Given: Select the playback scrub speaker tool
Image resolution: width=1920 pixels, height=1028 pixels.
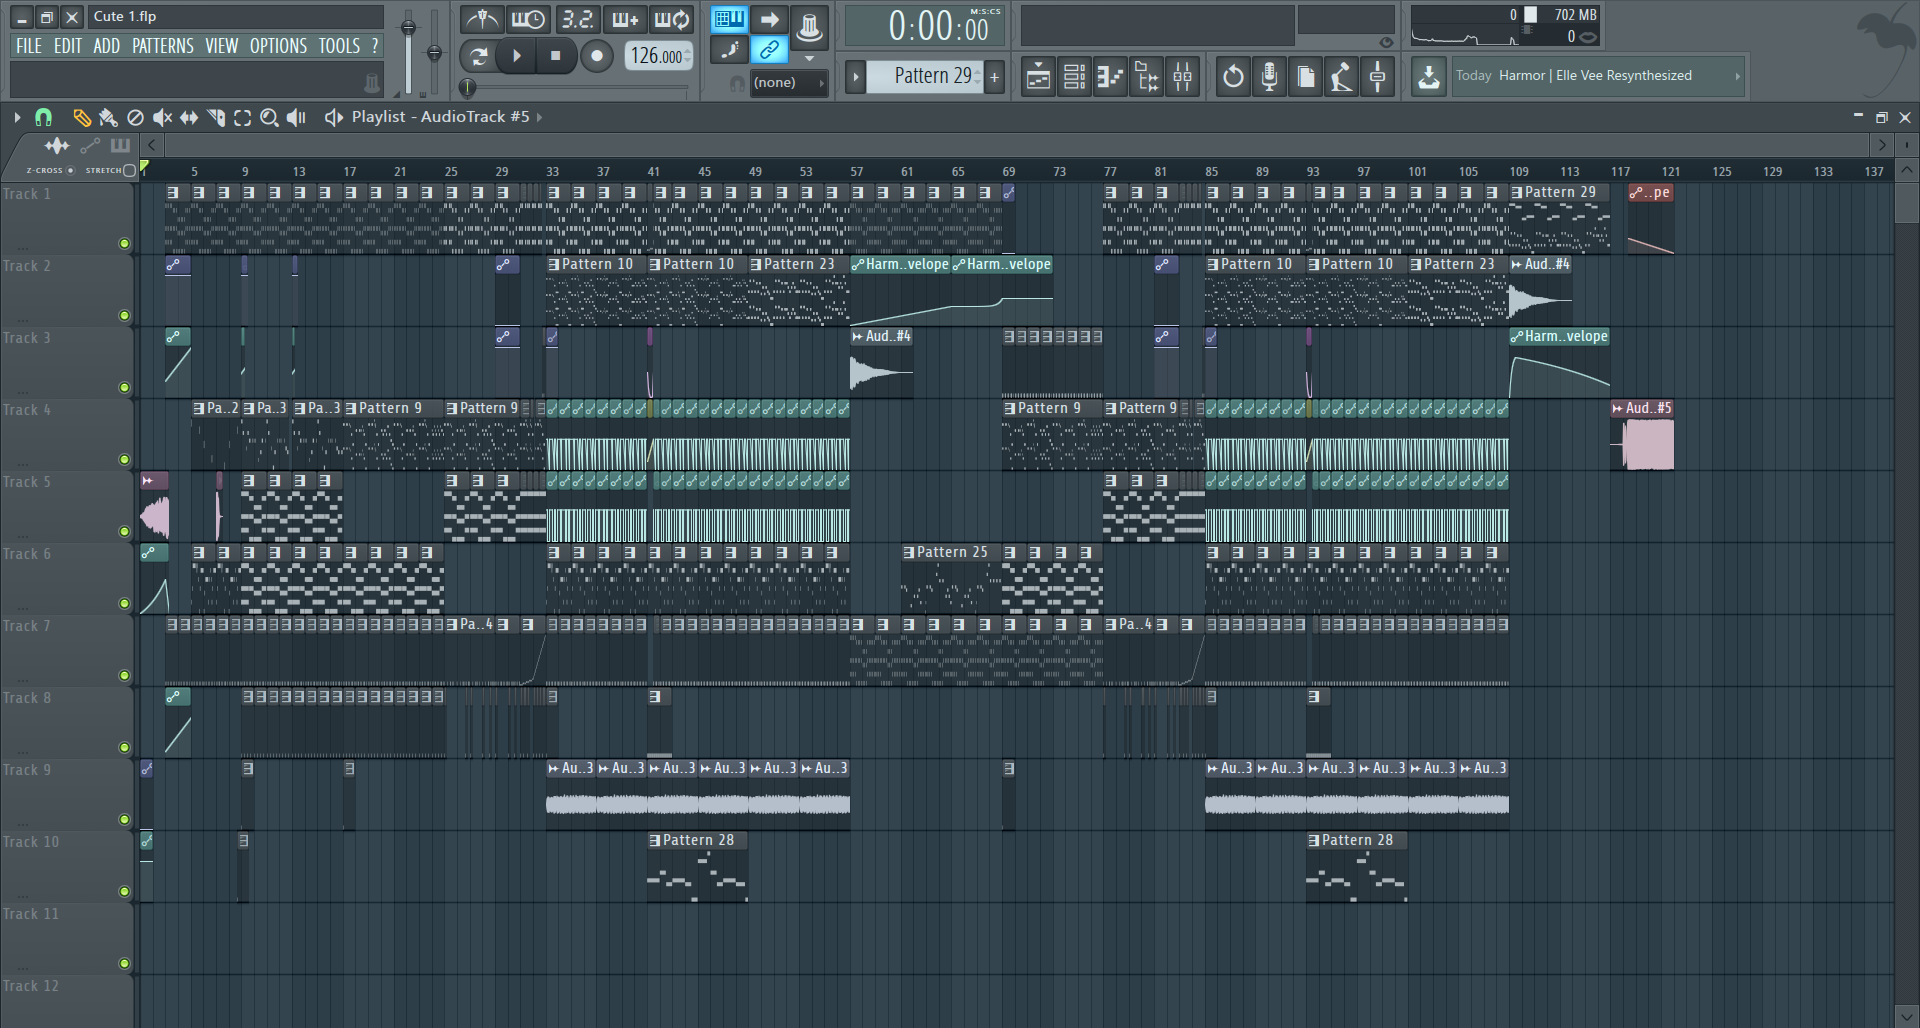Looking at the screenshot, I should point(296,117).
